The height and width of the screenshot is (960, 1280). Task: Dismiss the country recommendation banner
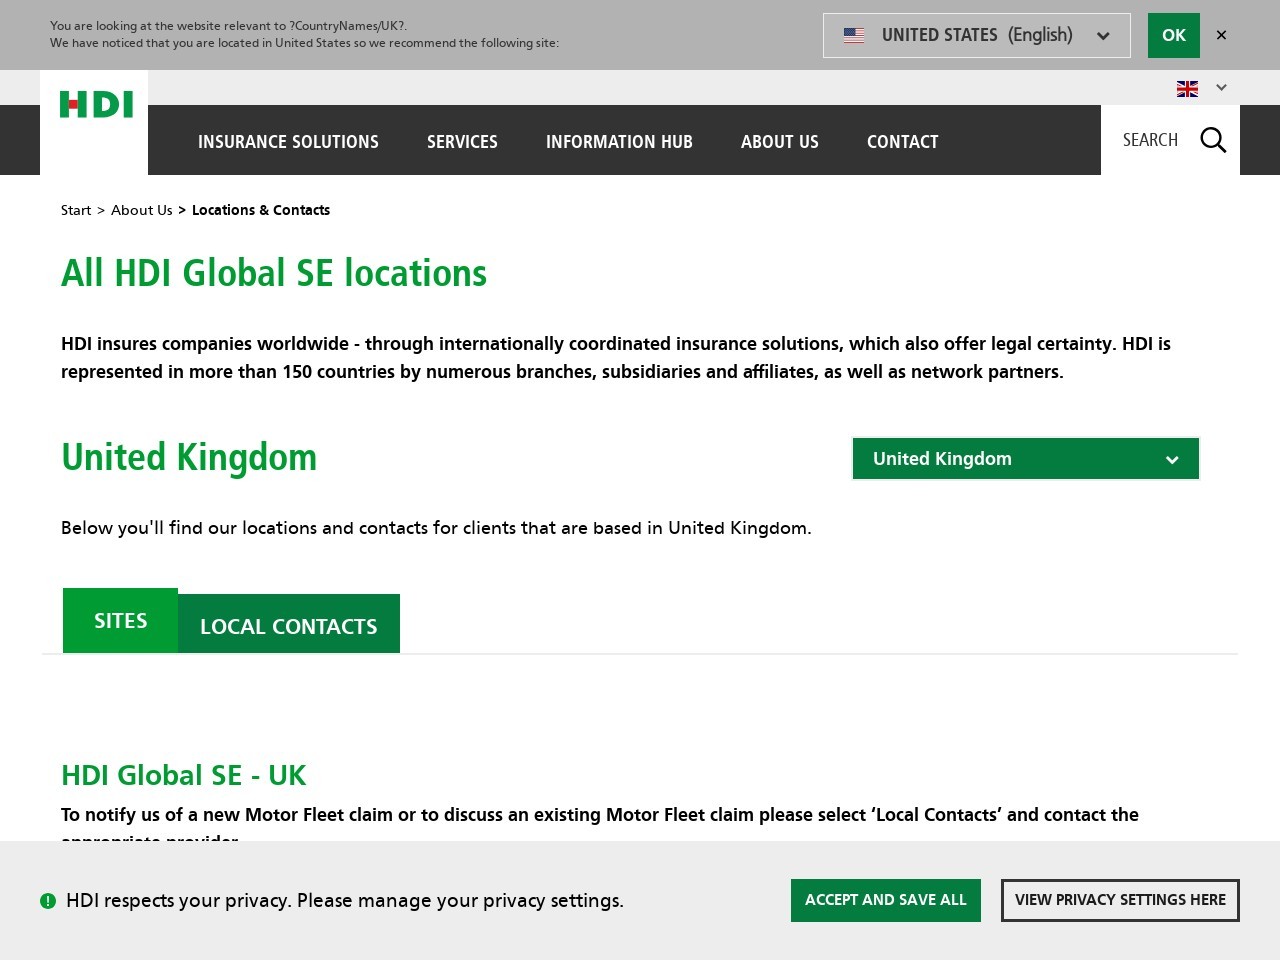coord(1221,35)
